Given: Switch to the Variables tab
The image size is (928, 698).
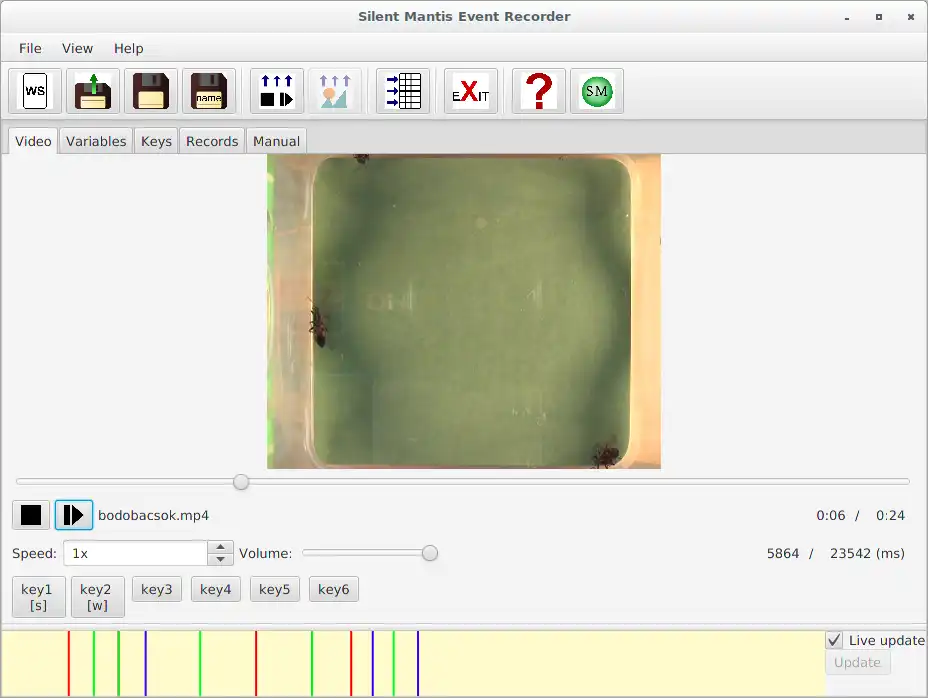Looking at the screenshot, I should (x=96, y=141).
